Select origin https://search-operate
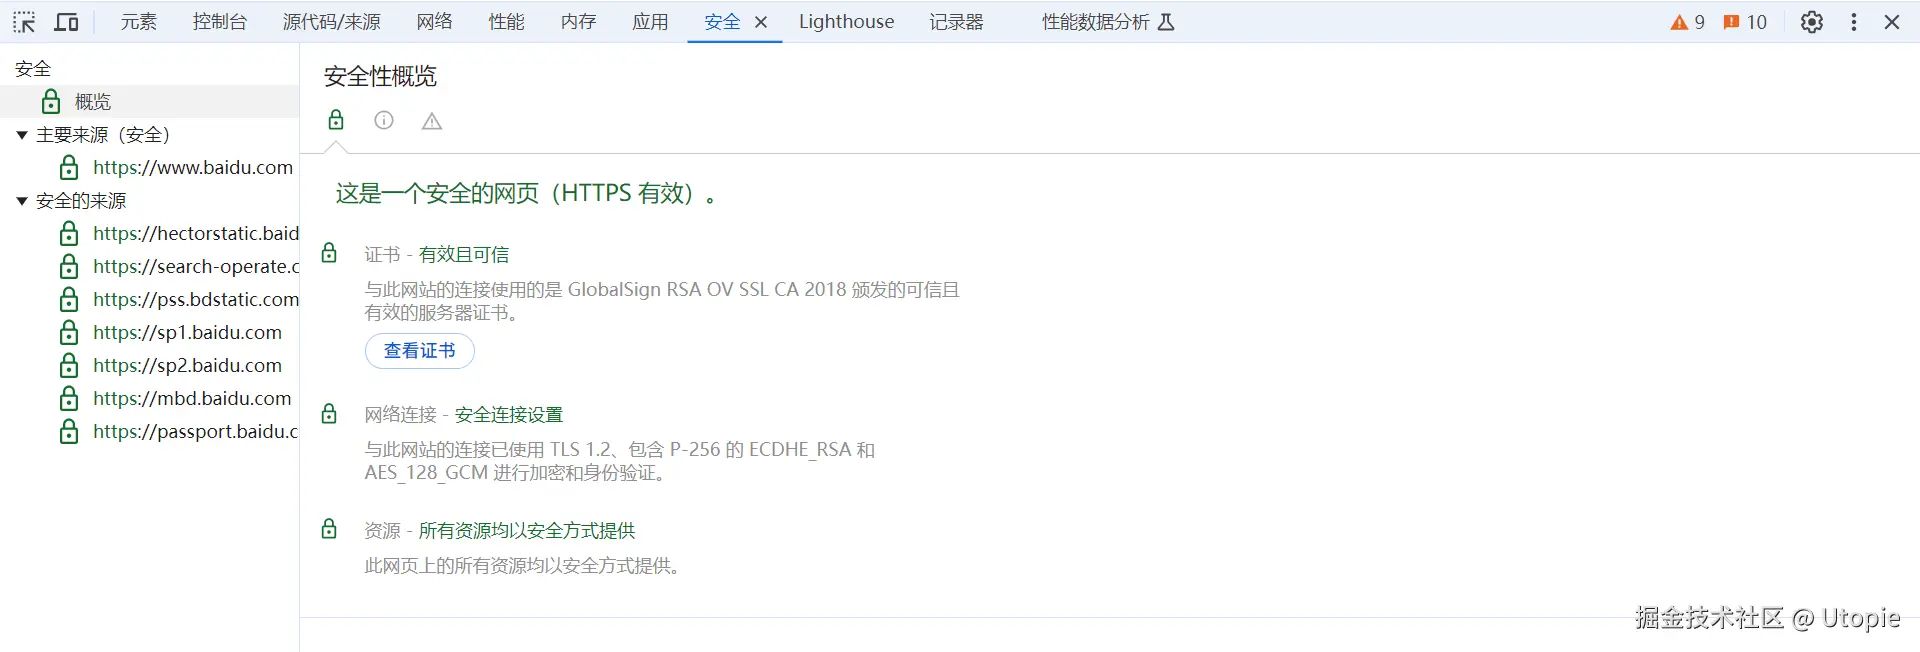This screenshot has height=652, width=1920. coord(196,266)
